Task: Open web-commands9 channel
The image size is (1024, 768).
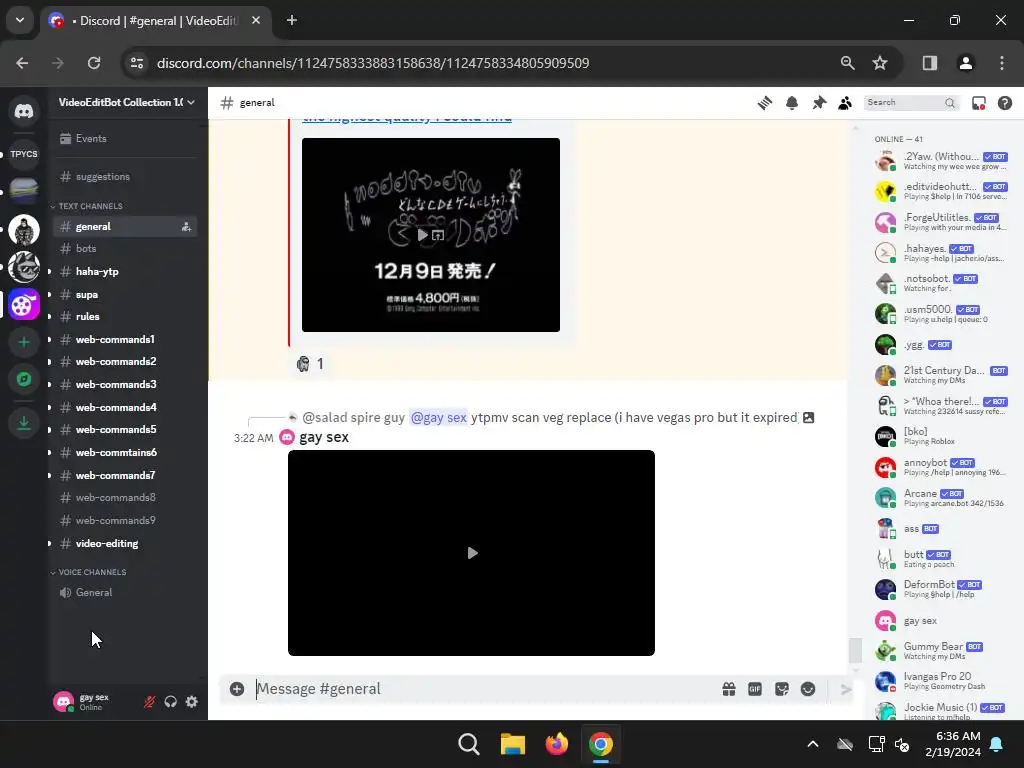Action: pyautogui.click(x=126, y=520)
